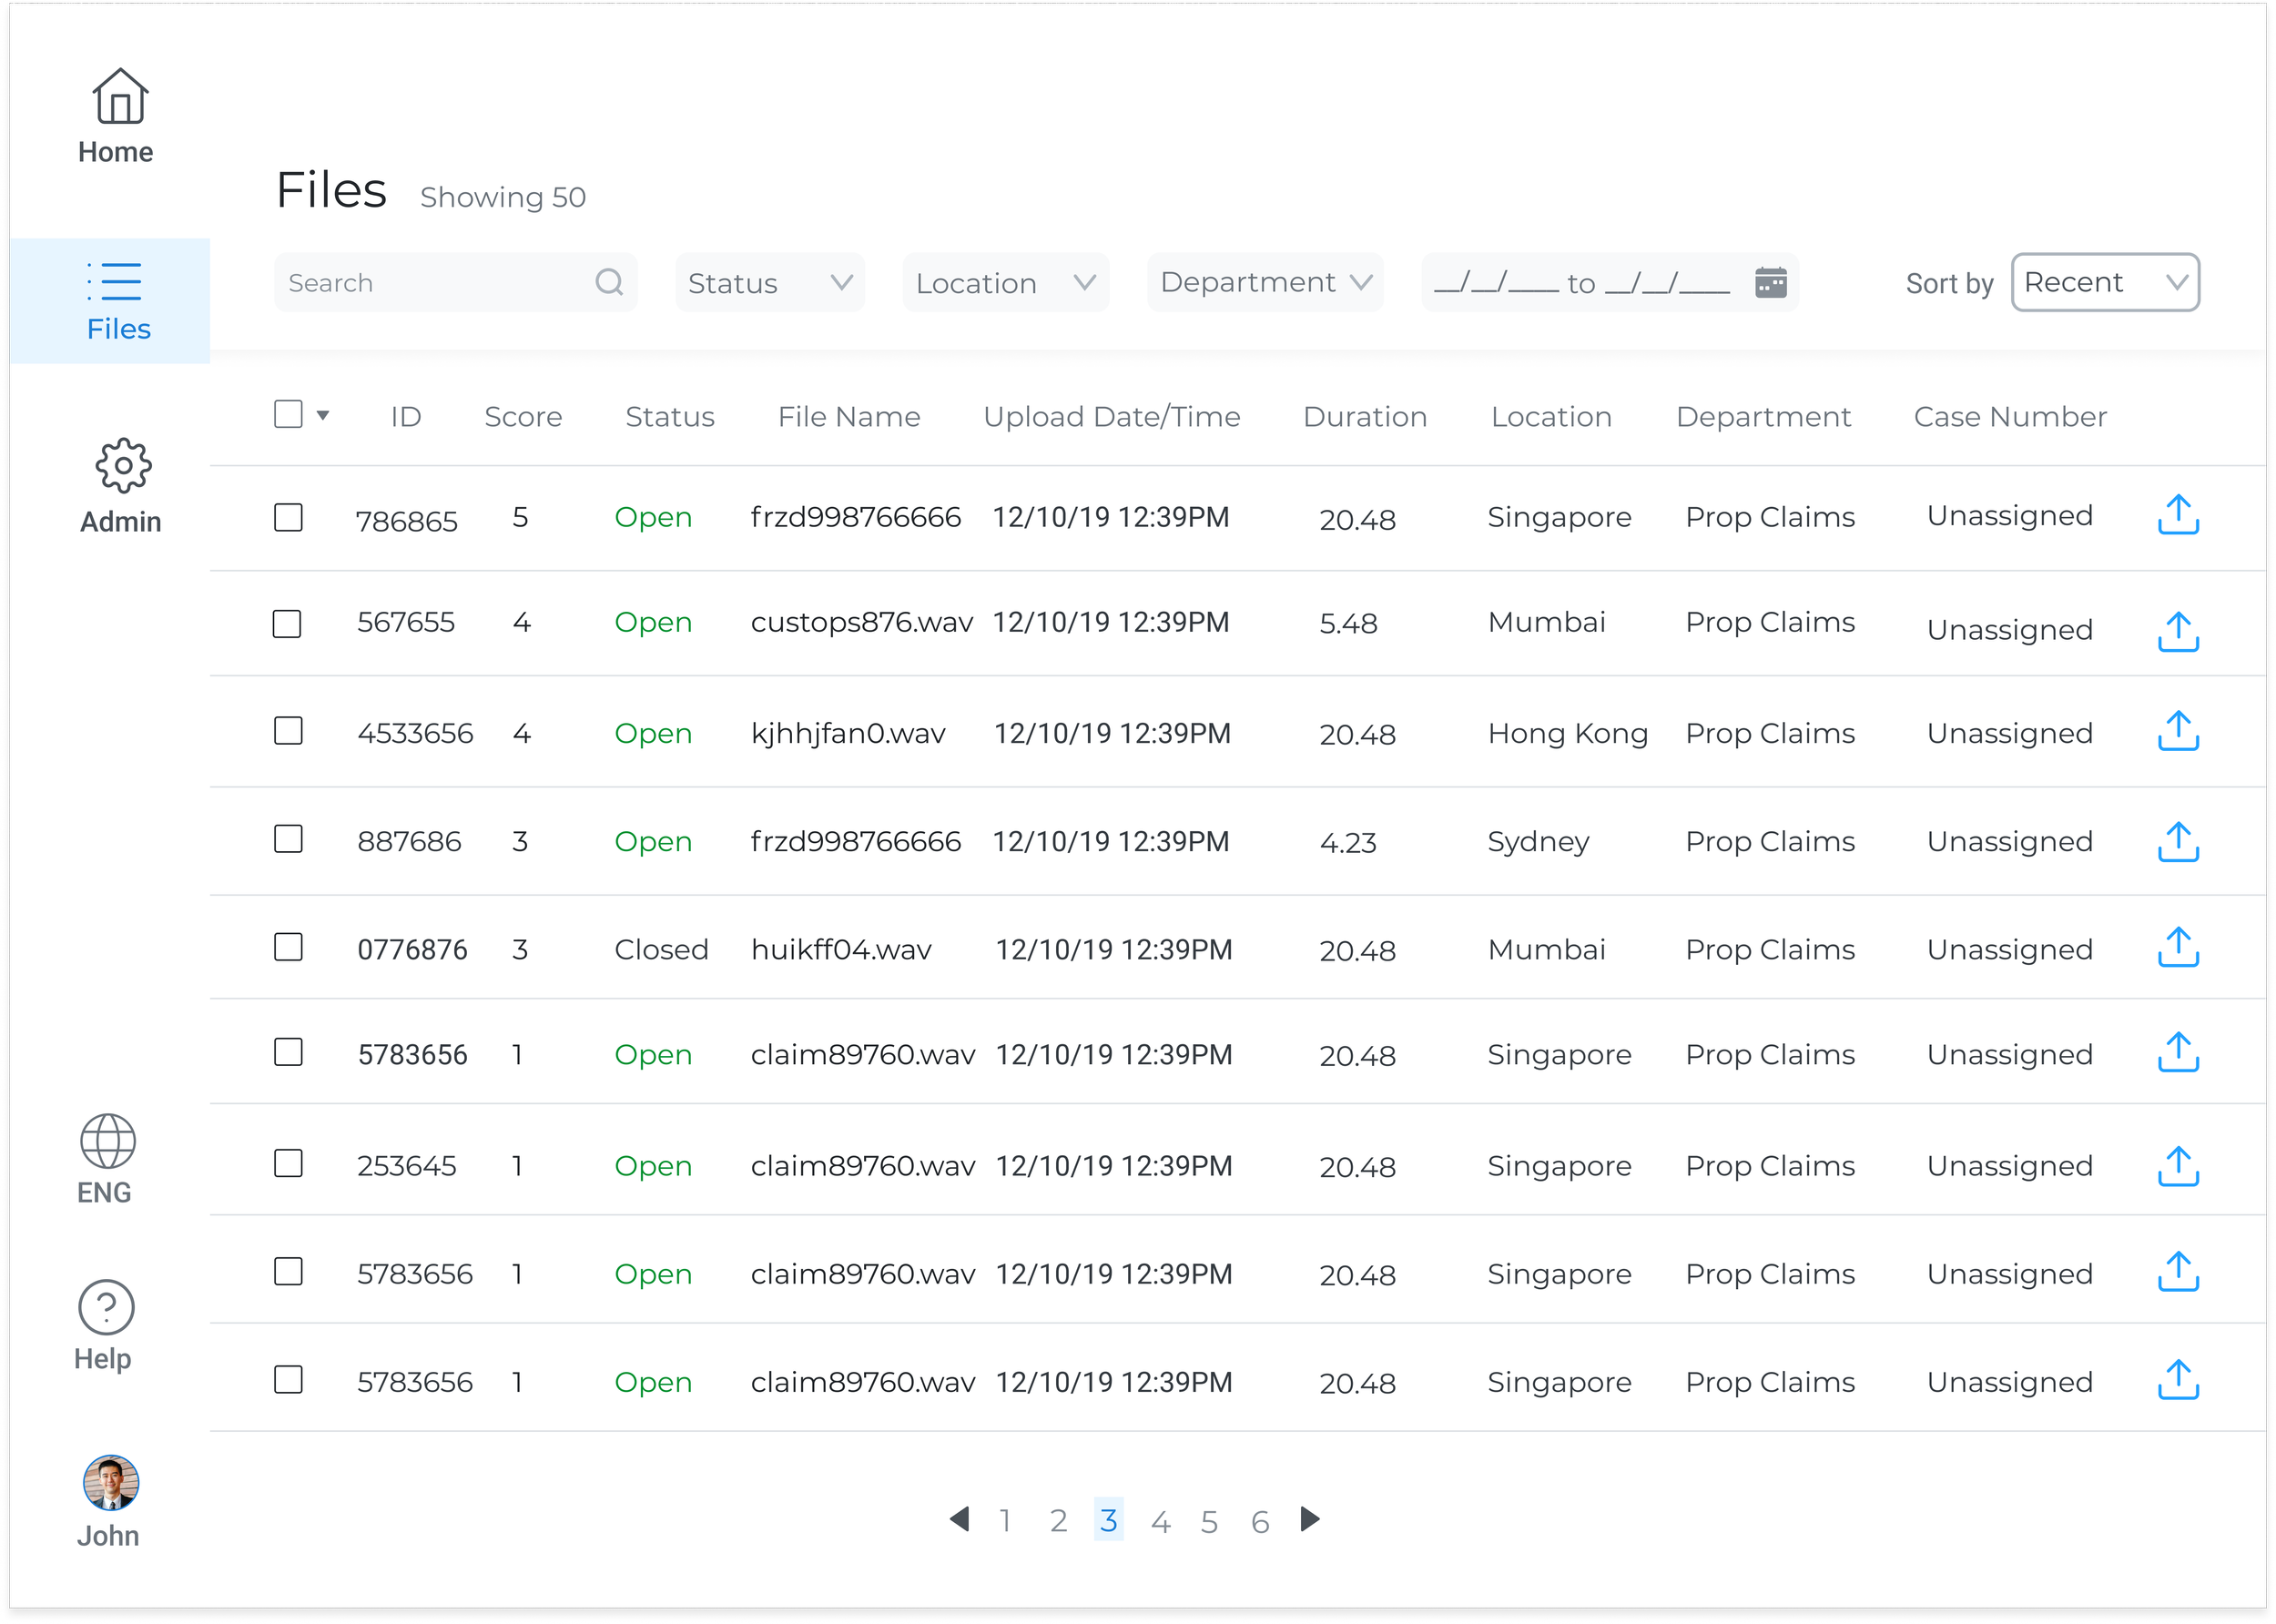Screen dimensions: 2276x1624
Task: Click the ENG language globe icon
Action: (107, 1141)
